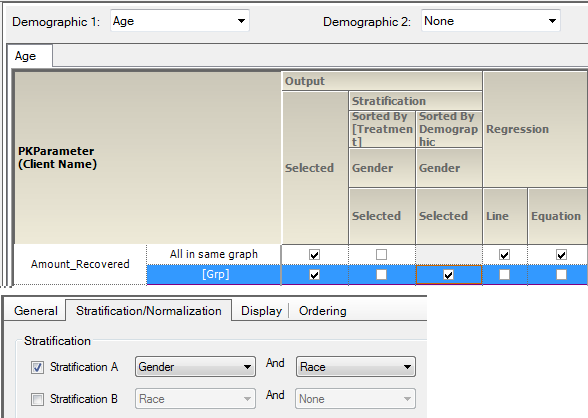Toggle Output Selected checkbox in Grp row

[314, 275]
